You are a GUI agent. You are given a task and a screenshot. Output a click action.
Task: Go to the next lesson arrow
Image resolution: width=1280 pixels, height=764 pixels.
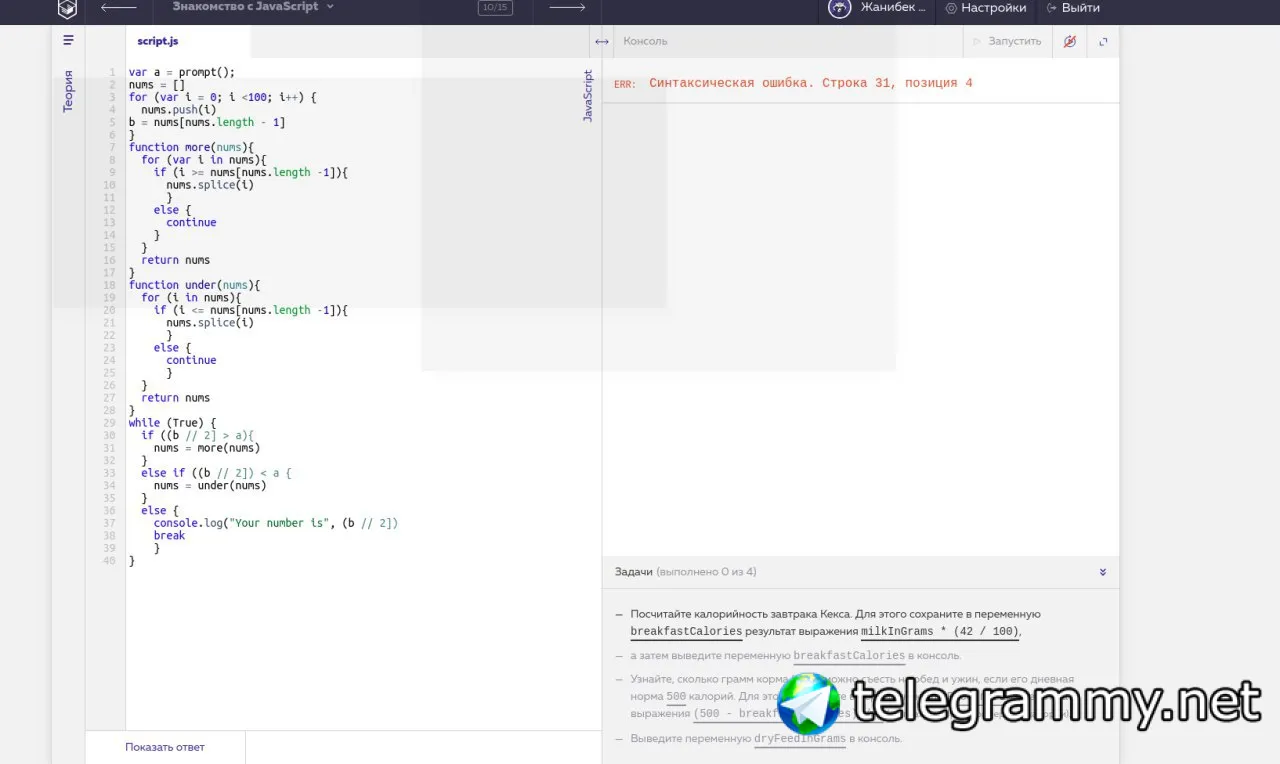point(568,8)
